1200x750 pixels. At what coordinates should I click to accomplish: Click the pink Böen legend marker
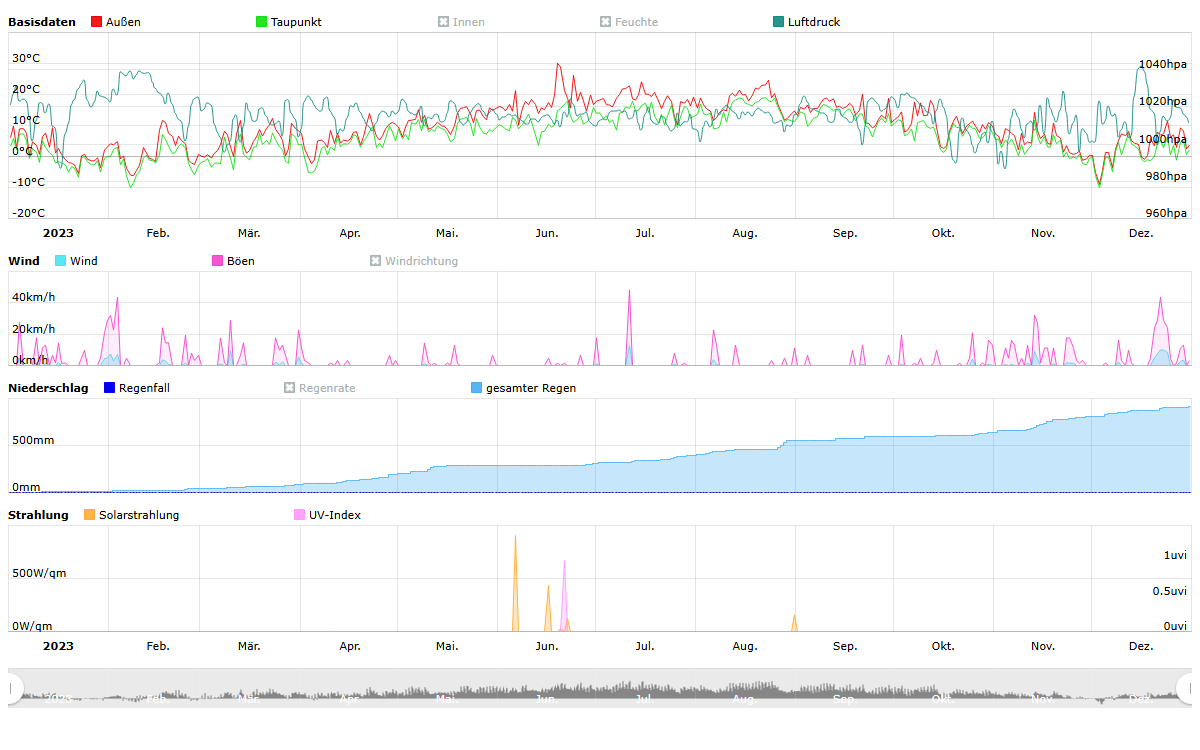(218, 261)
